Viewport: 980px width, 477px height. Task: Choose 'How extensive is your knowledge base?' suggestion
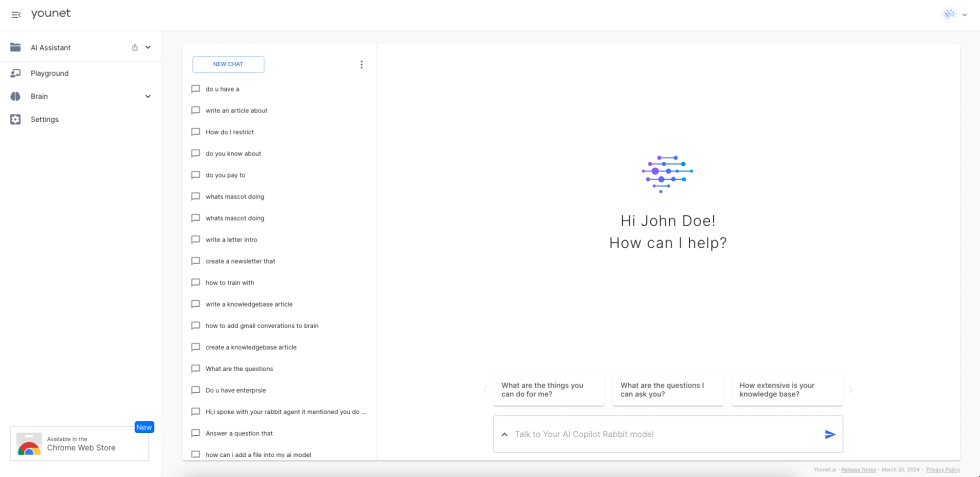786,390
